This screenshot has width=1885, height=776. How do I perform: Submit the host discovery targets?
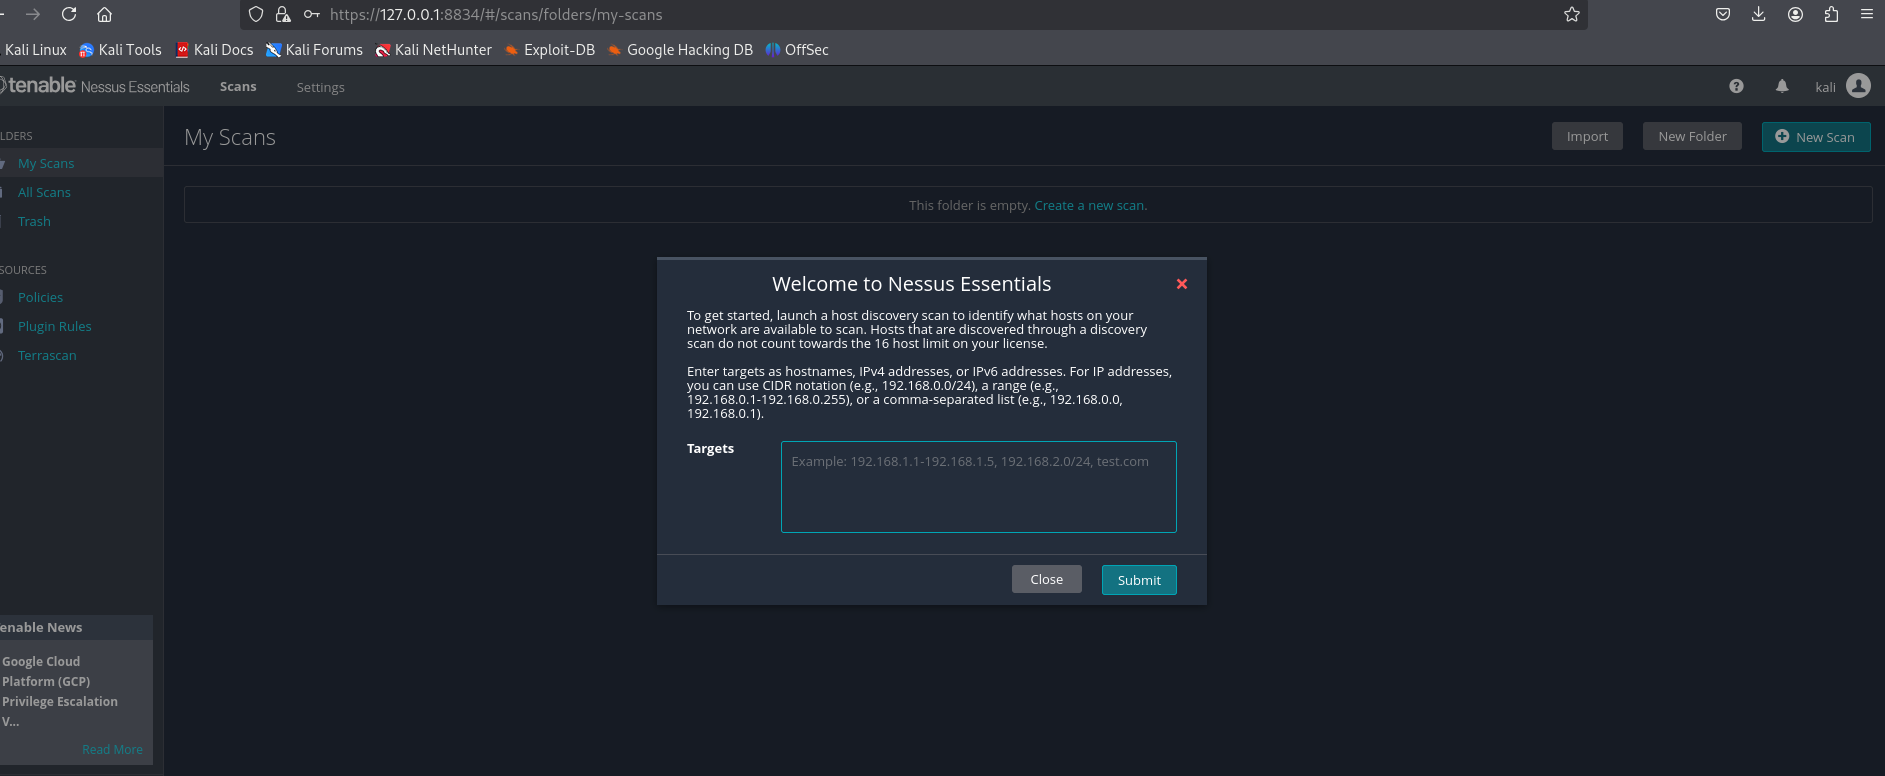(1139, 580)
